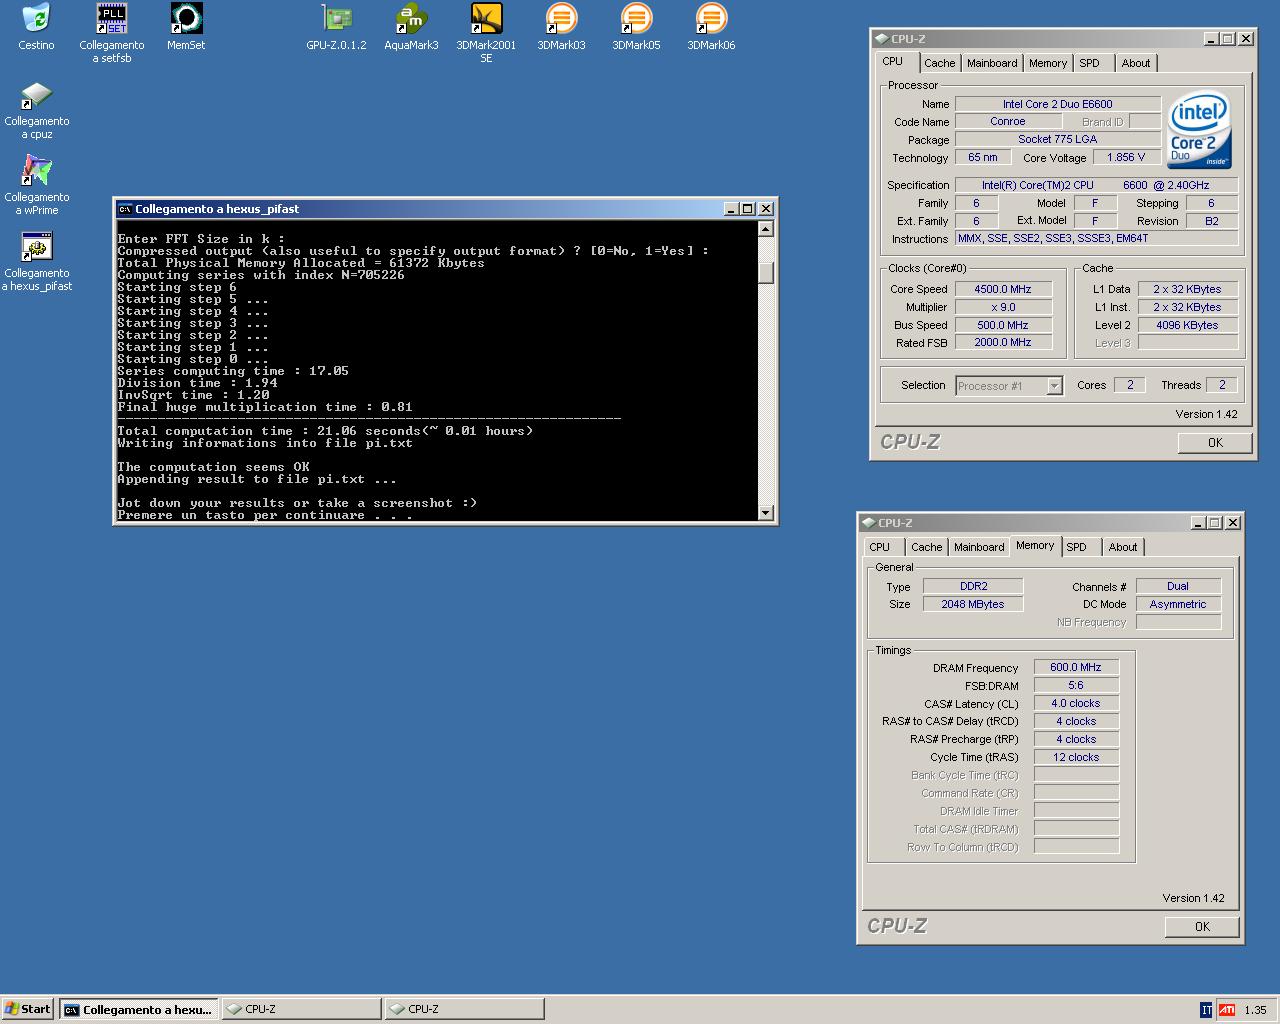Viewport: 1280px width, 1024px height.
Task: Click the Name field Intel Core 2 Duo E6600
Action: 1058,104
